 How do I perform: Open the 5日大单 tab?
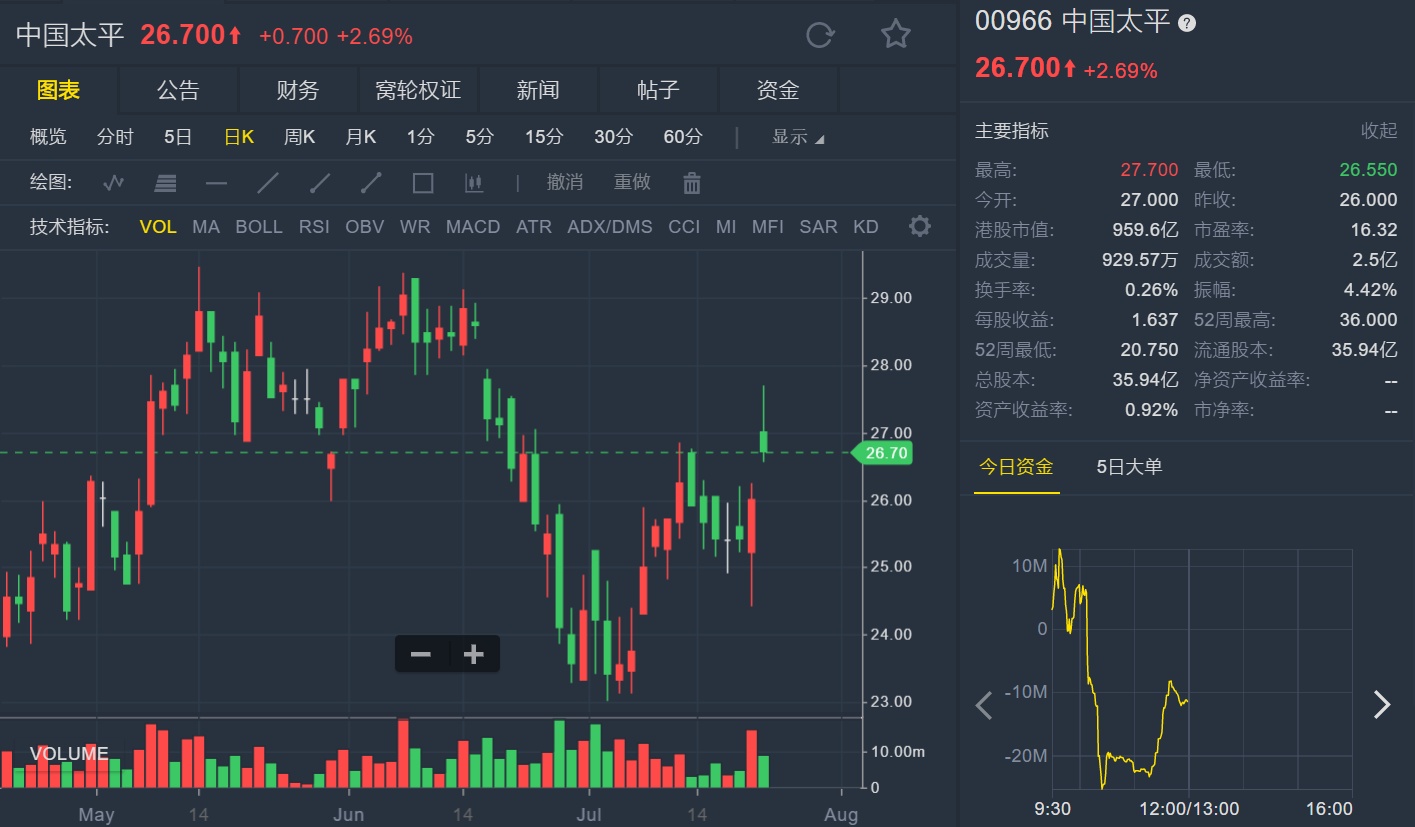coord(1129,466)
